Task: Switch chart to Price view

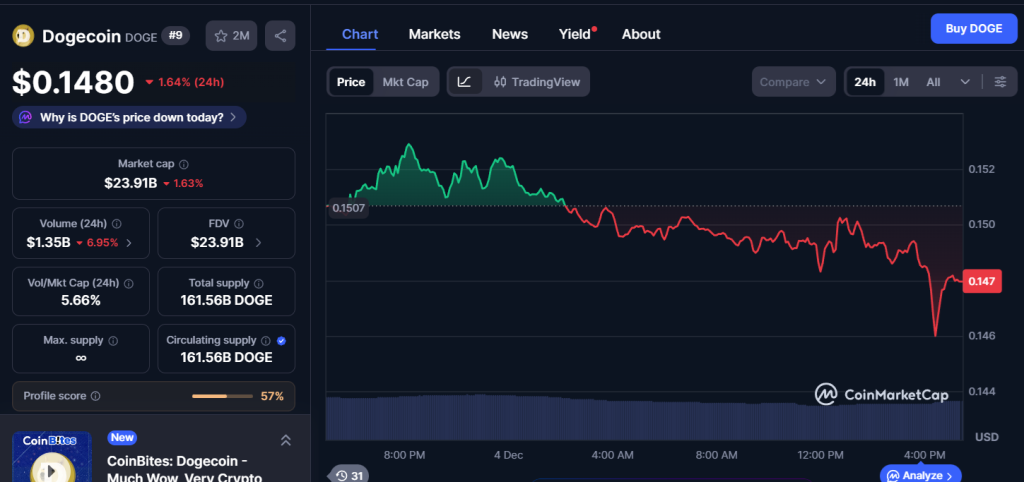Action: pos(351,82)
